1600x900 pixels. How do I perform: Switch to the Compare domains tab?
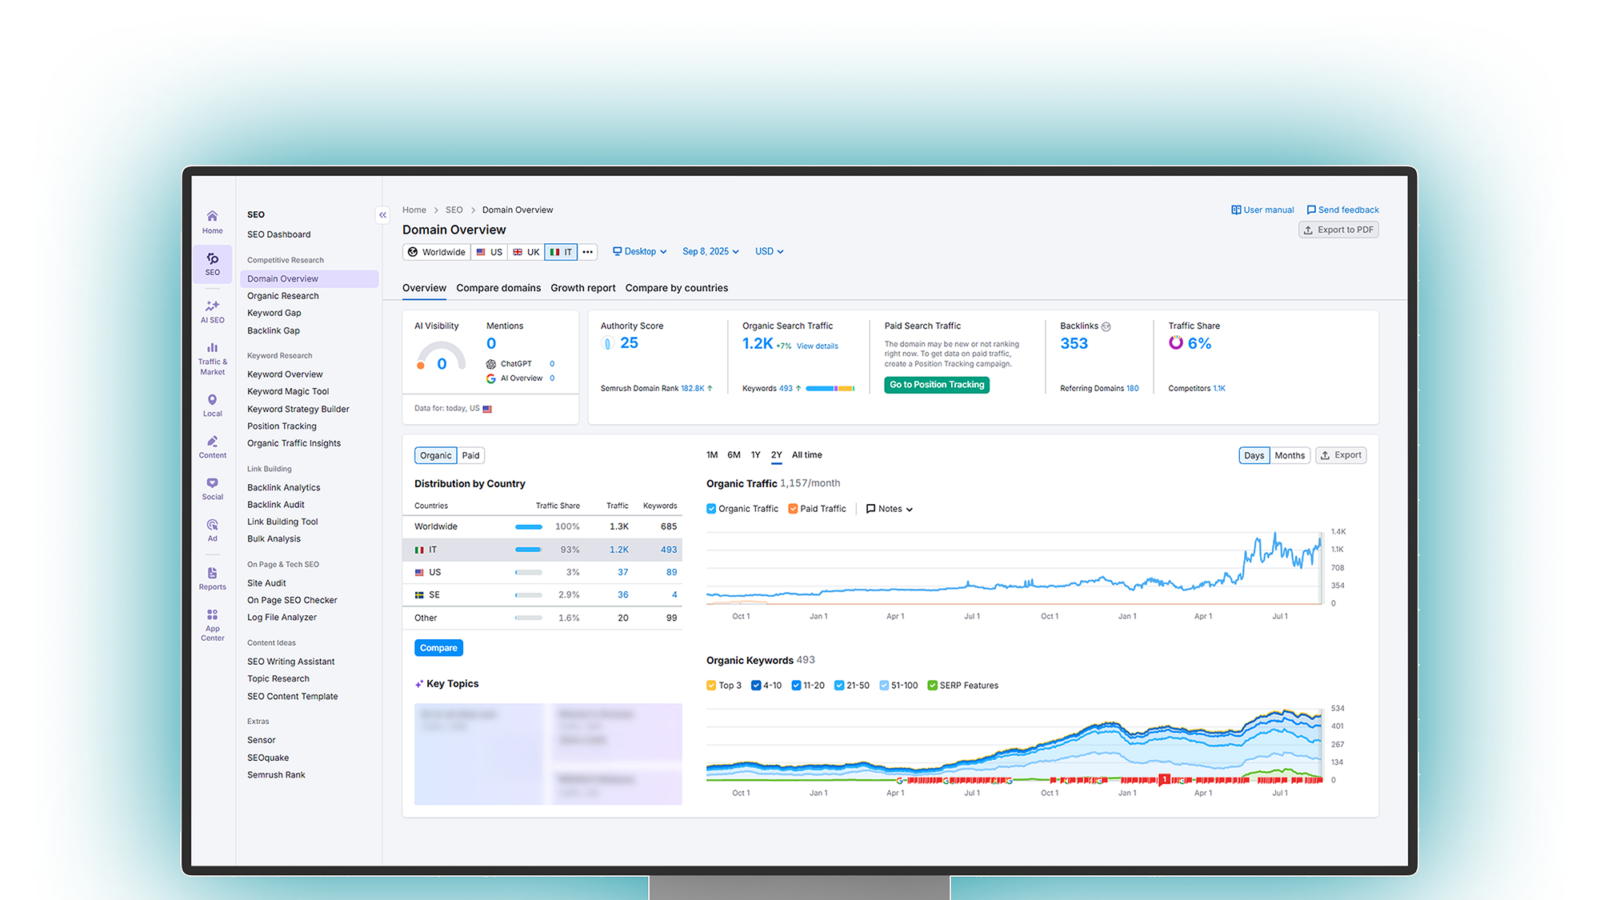point(498,288)
